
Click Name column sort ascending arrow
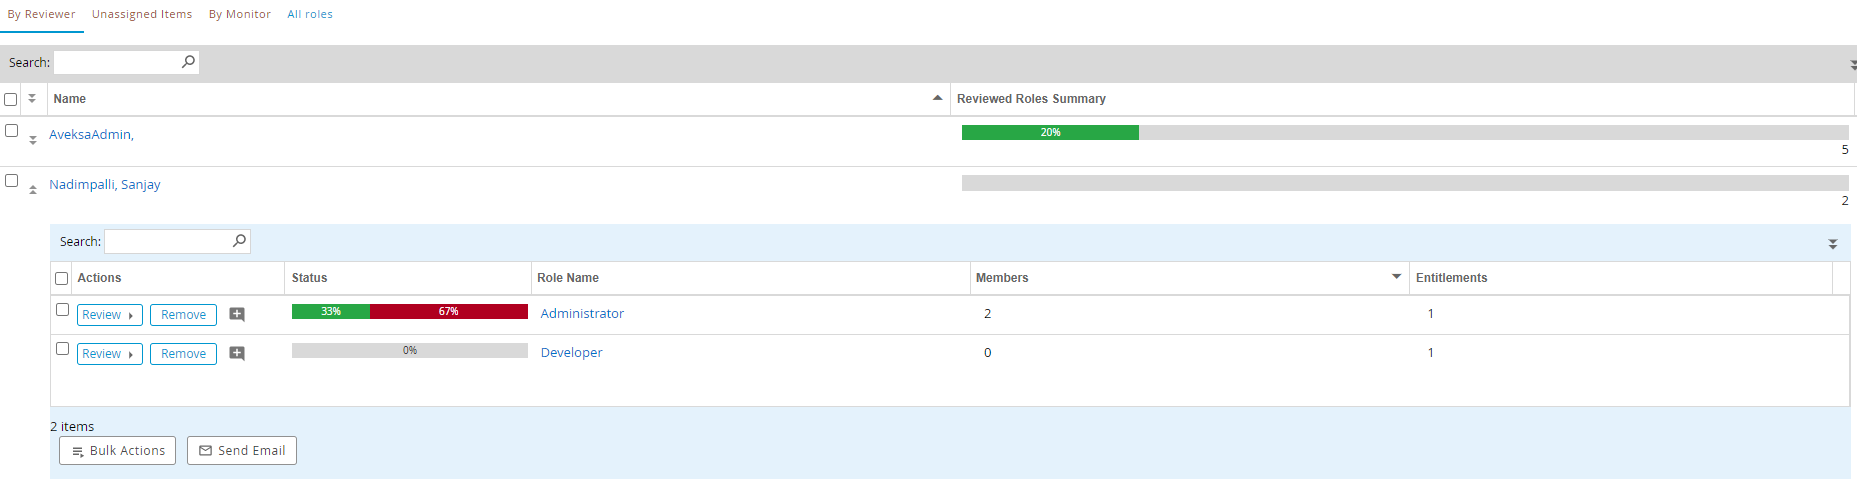[x=937, y=98]
